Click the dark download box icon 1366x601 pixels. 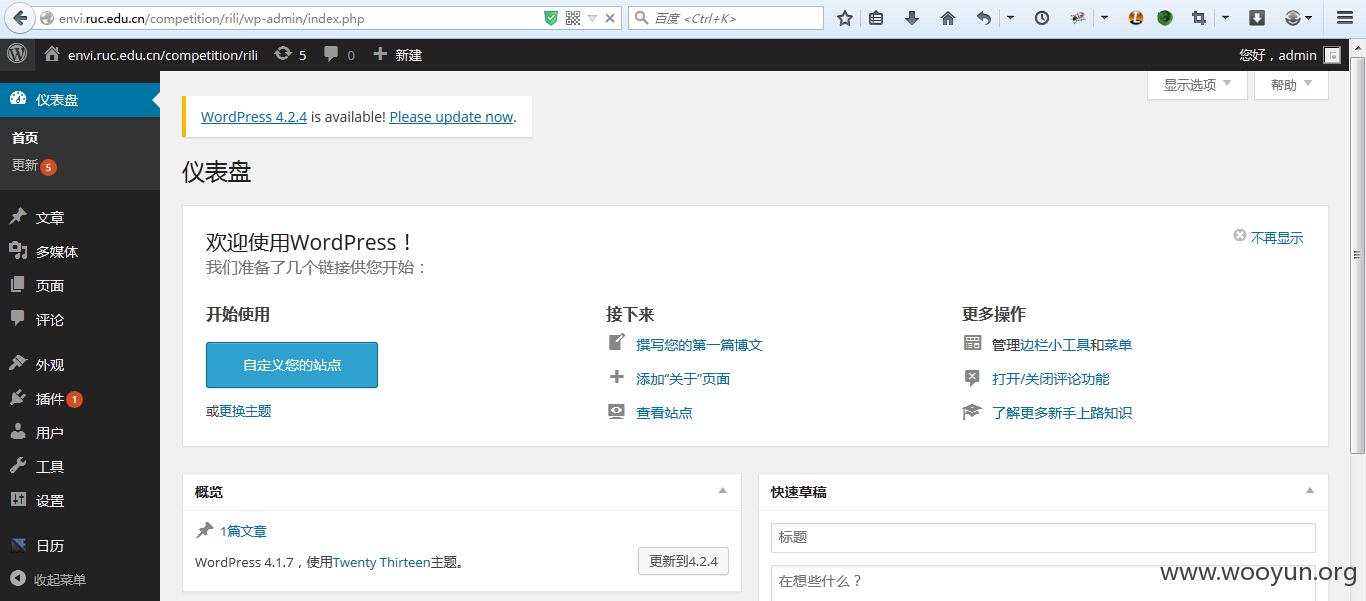pos(1258,18)
